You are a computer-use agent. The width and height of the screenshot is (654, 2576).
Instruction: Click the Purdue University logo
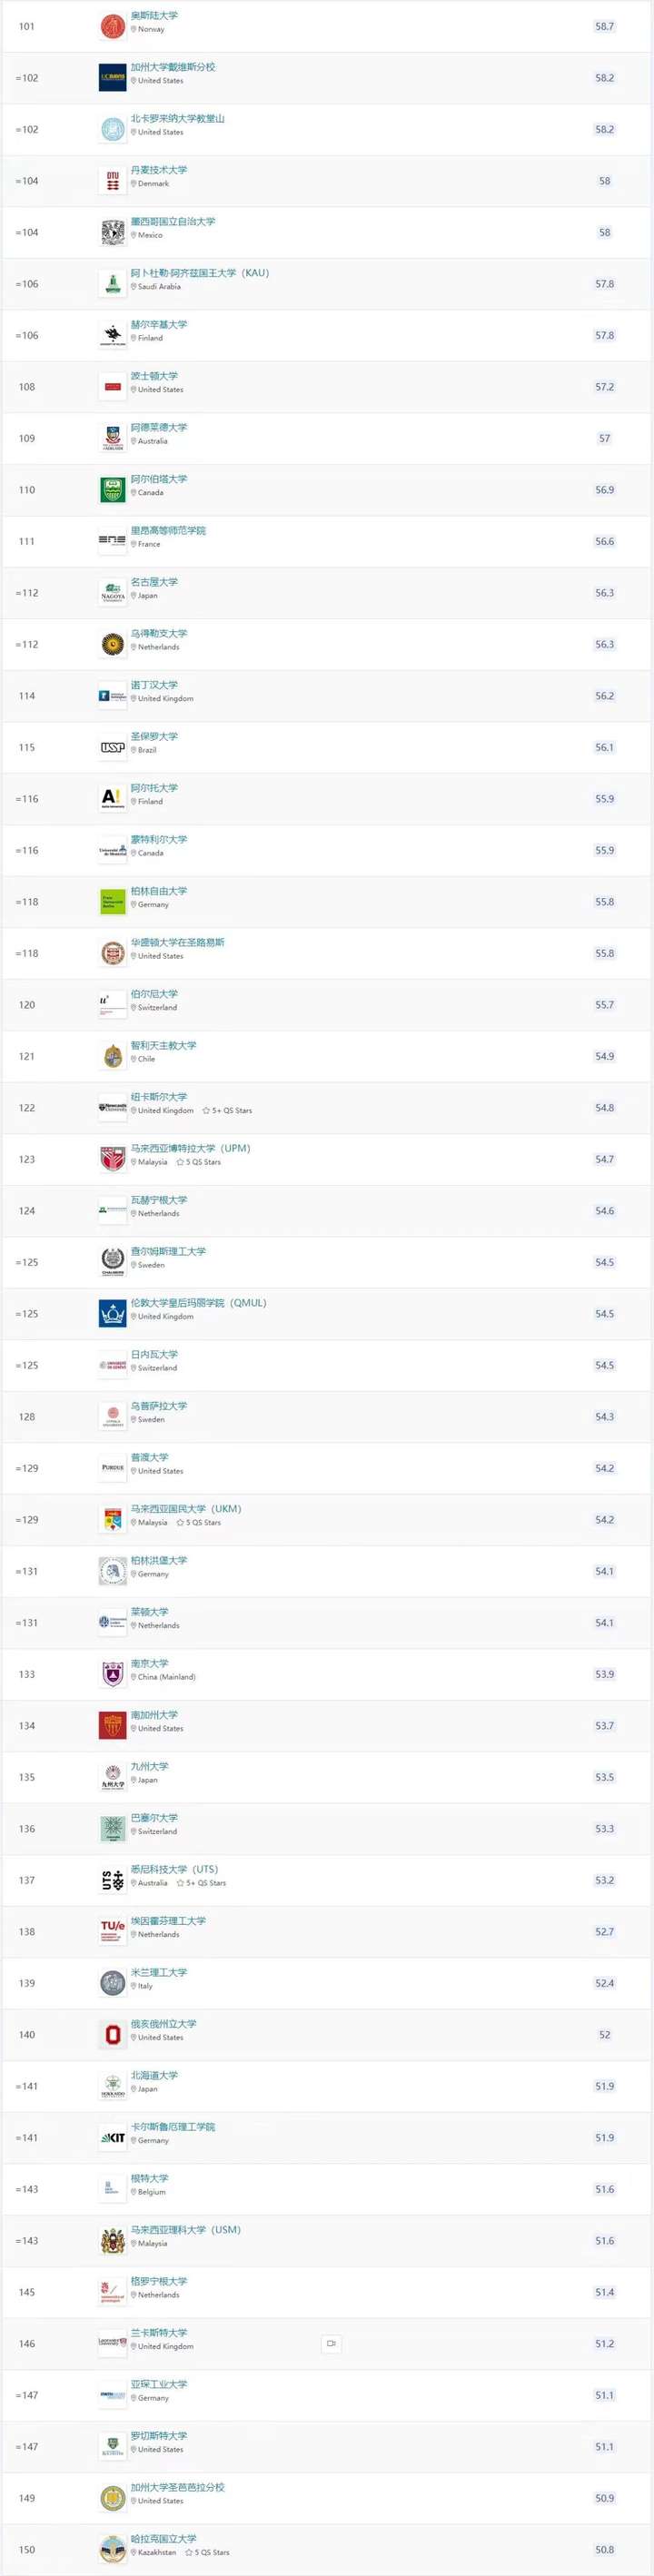(x=113, y=1468)
